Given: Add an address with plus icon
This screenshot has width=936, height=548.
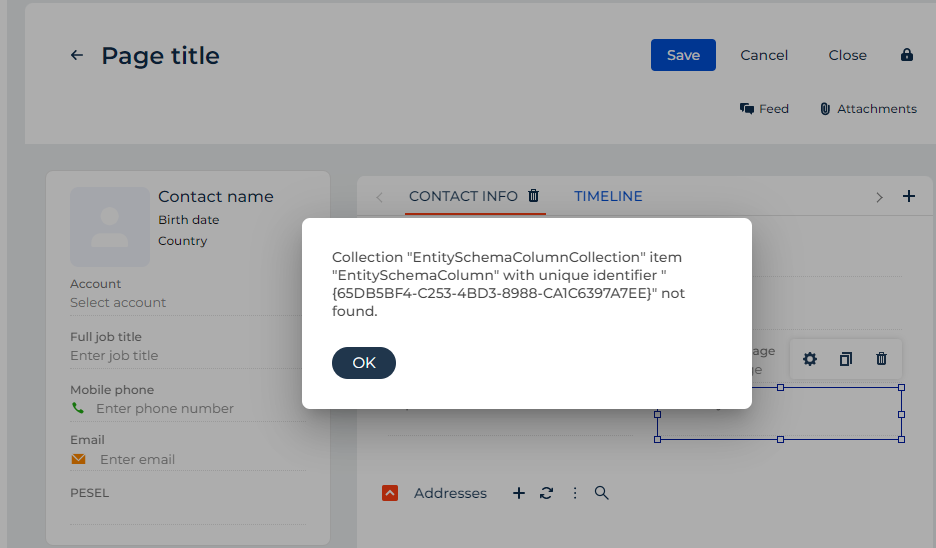Looking at the screenshot, I should [x=519, y=493].
